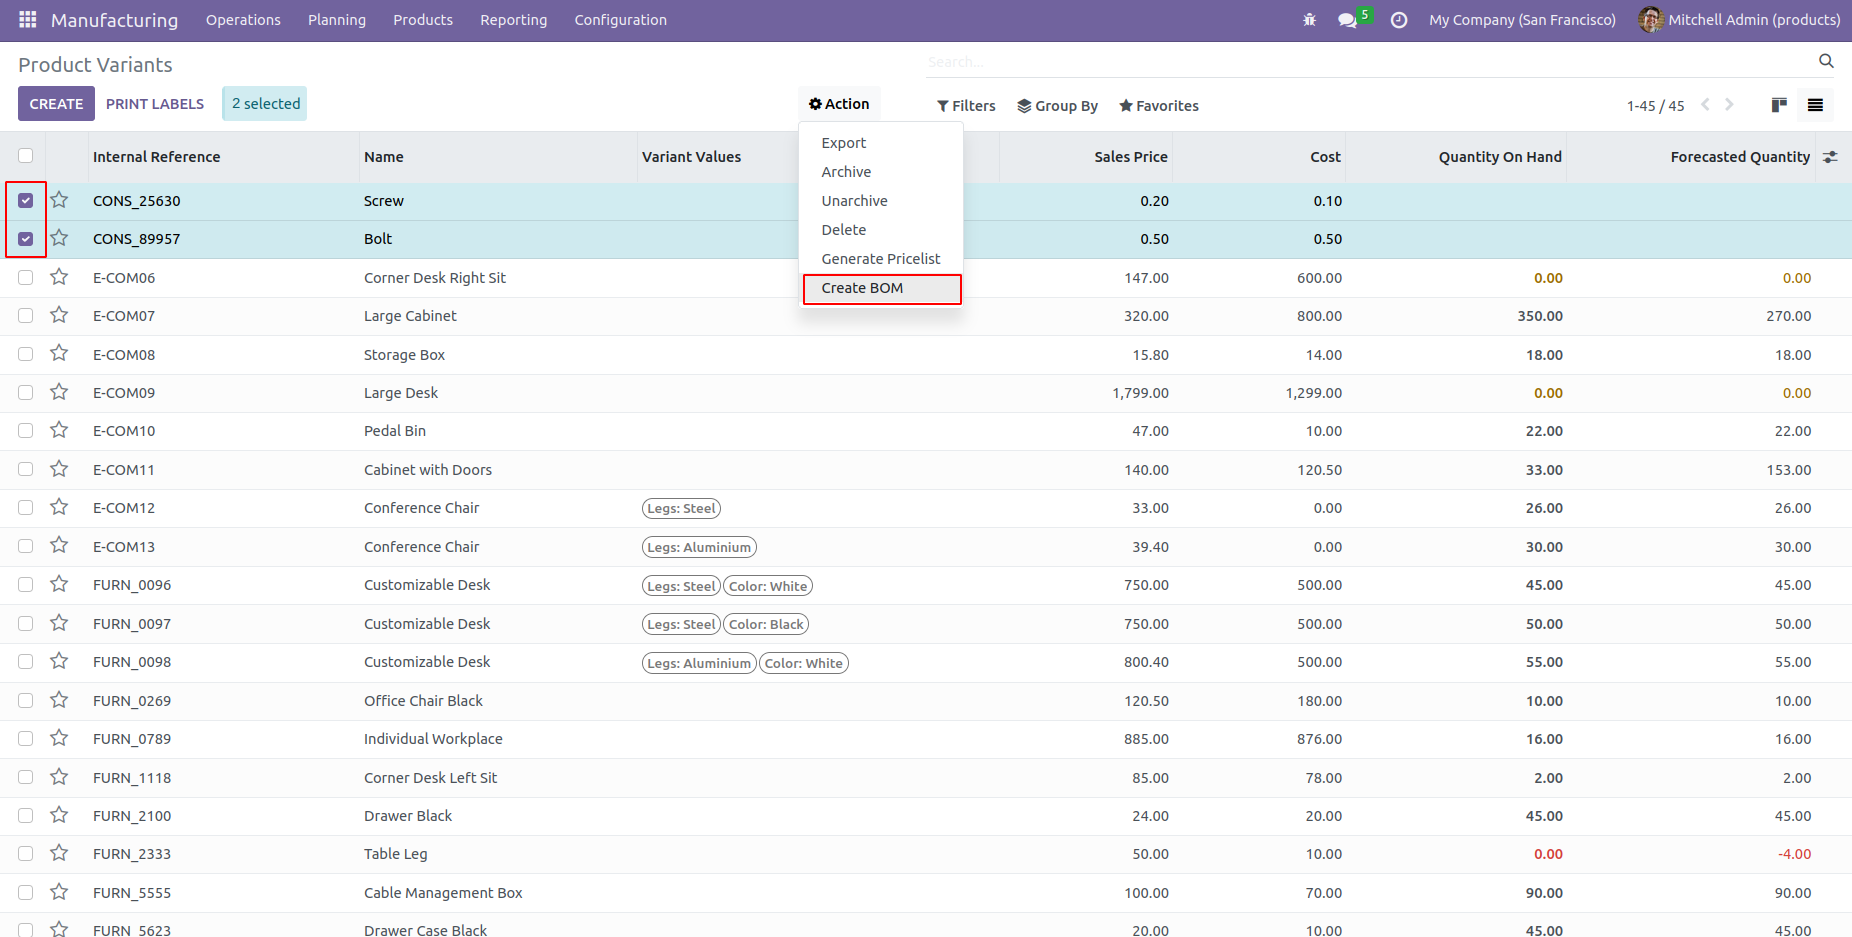Switch to list view
Screen dimensions: 1852x937
[1815, 105]
